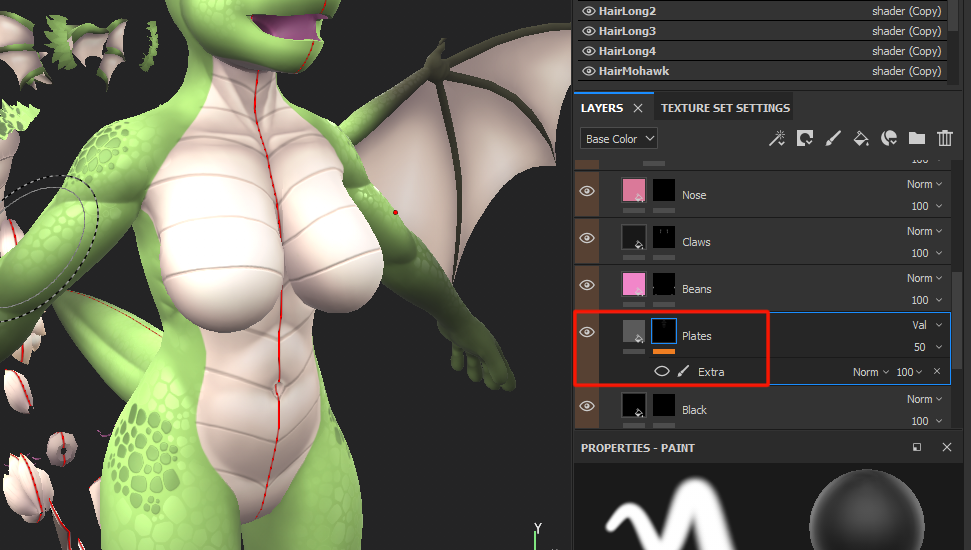Toggle visibility of the Beans layer
This screenshot has width=971, height=550.
tap(587, 285)
